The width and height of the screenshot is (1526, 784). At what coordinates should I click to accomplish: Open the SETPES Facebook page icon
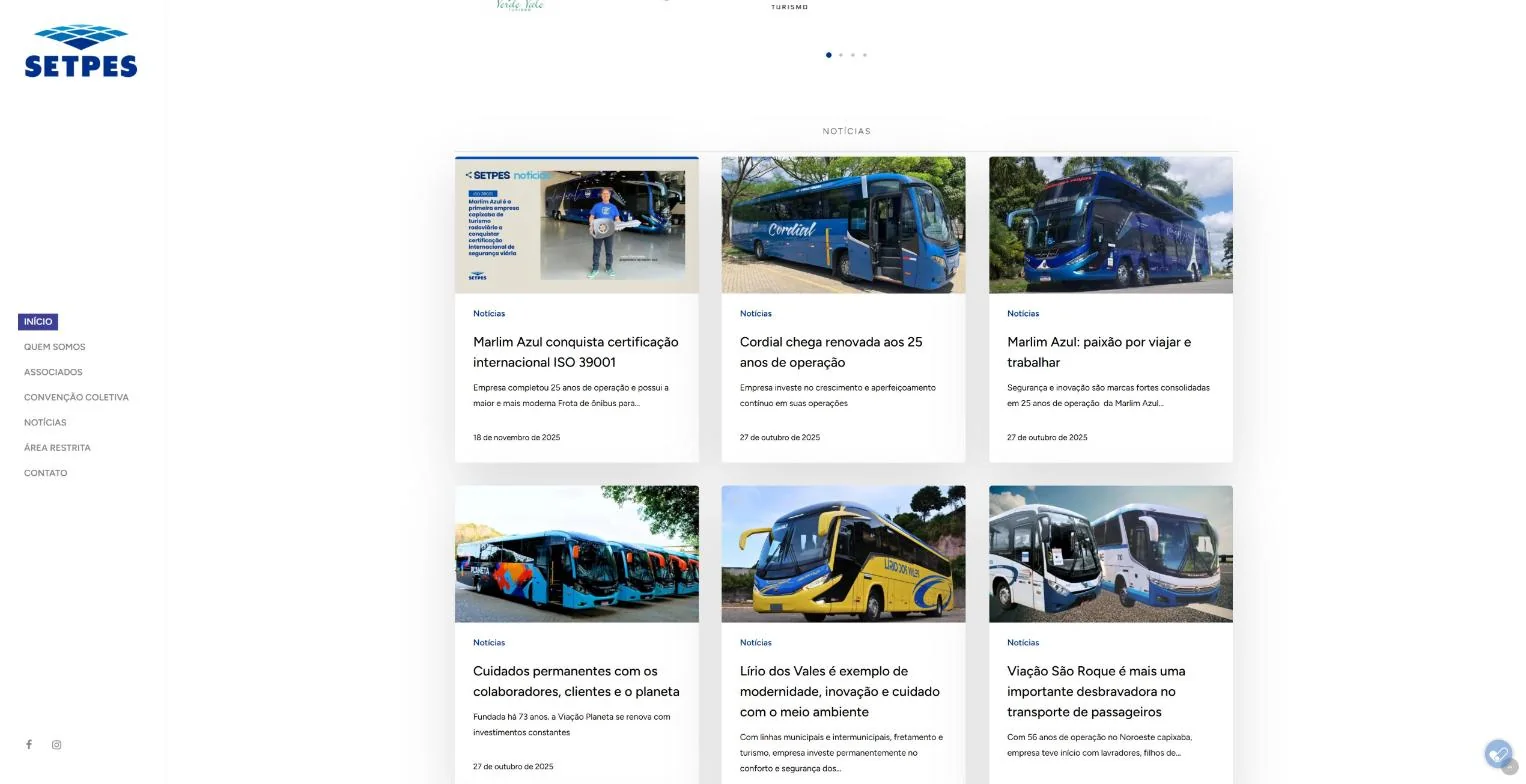click(29, 744)
